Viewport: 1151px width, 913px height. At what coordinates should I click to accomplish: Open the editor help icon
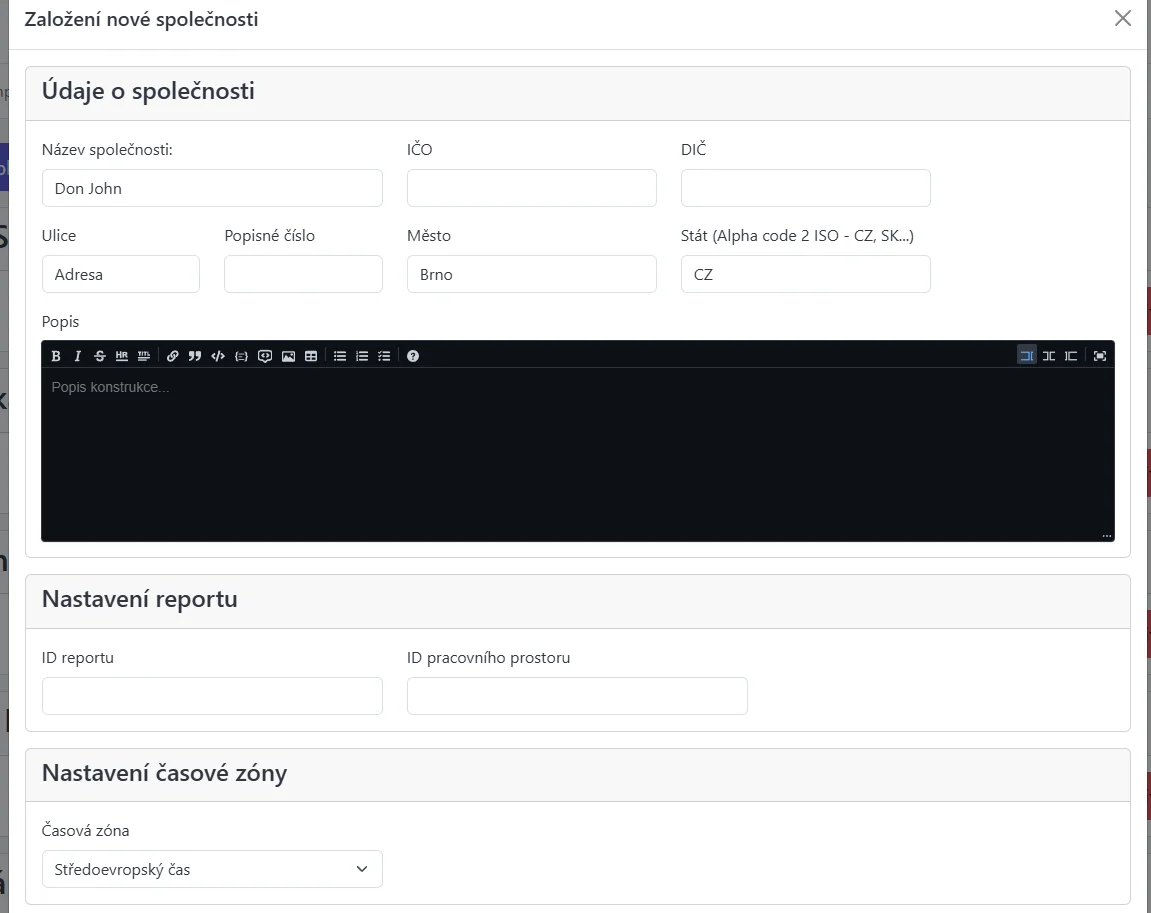[x=413, y=356]
